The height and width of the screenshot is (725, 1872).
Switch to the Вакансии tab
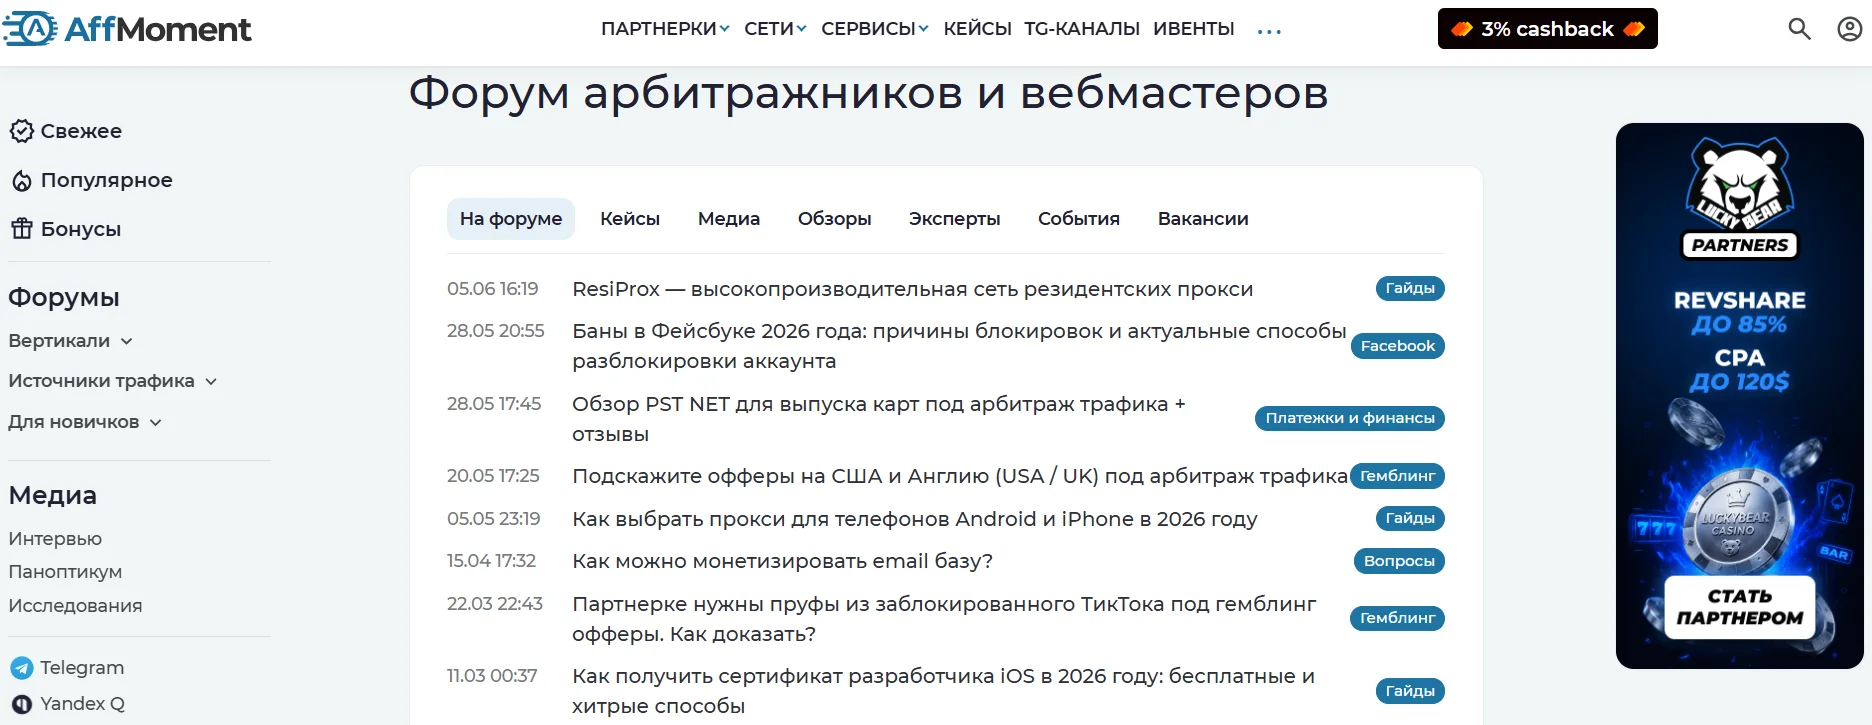coord(1203,219)
